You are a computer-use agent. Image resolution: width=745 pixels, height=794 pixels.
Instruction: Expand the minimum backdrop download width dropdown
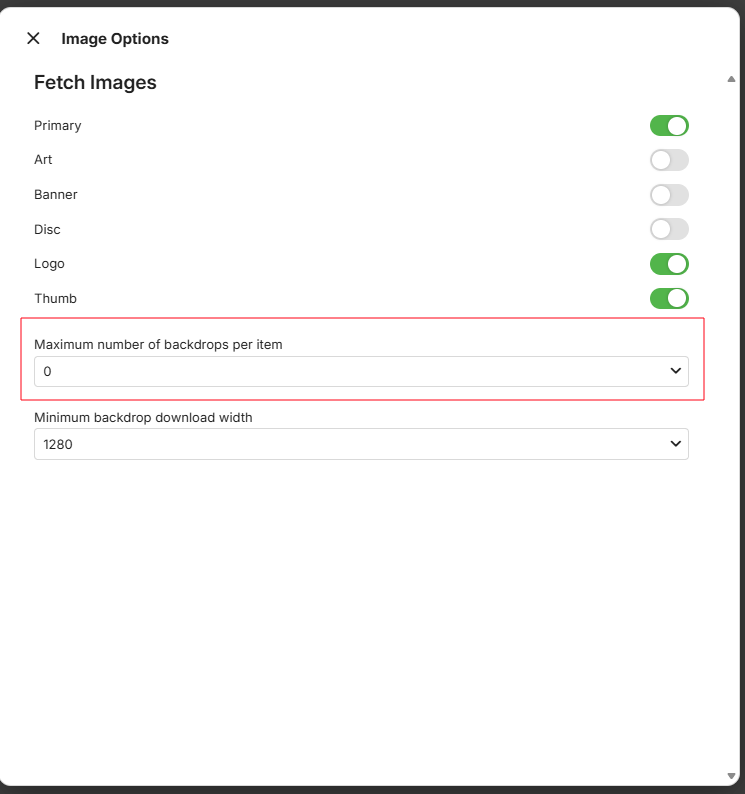click(361, 444)
